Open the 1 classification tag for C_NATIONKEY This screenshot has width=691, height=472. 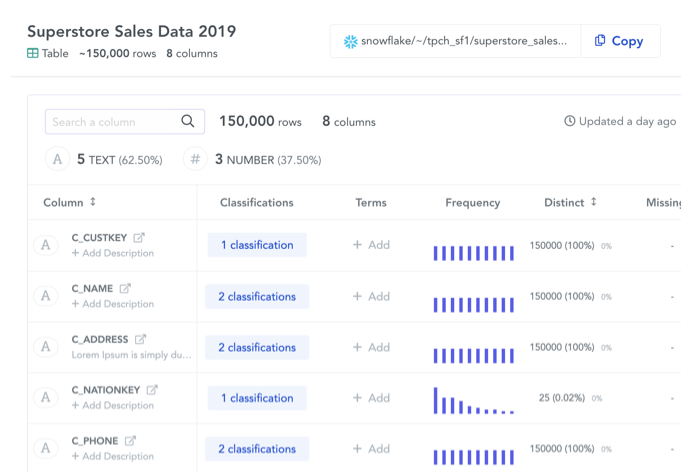point(257,398)
